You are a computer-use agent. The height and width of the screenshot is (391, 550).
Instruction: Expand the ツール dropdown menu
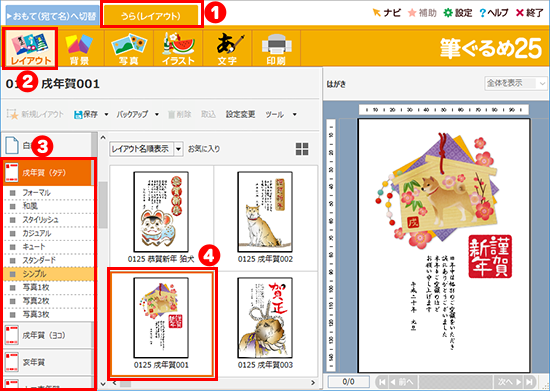point(295,114)
